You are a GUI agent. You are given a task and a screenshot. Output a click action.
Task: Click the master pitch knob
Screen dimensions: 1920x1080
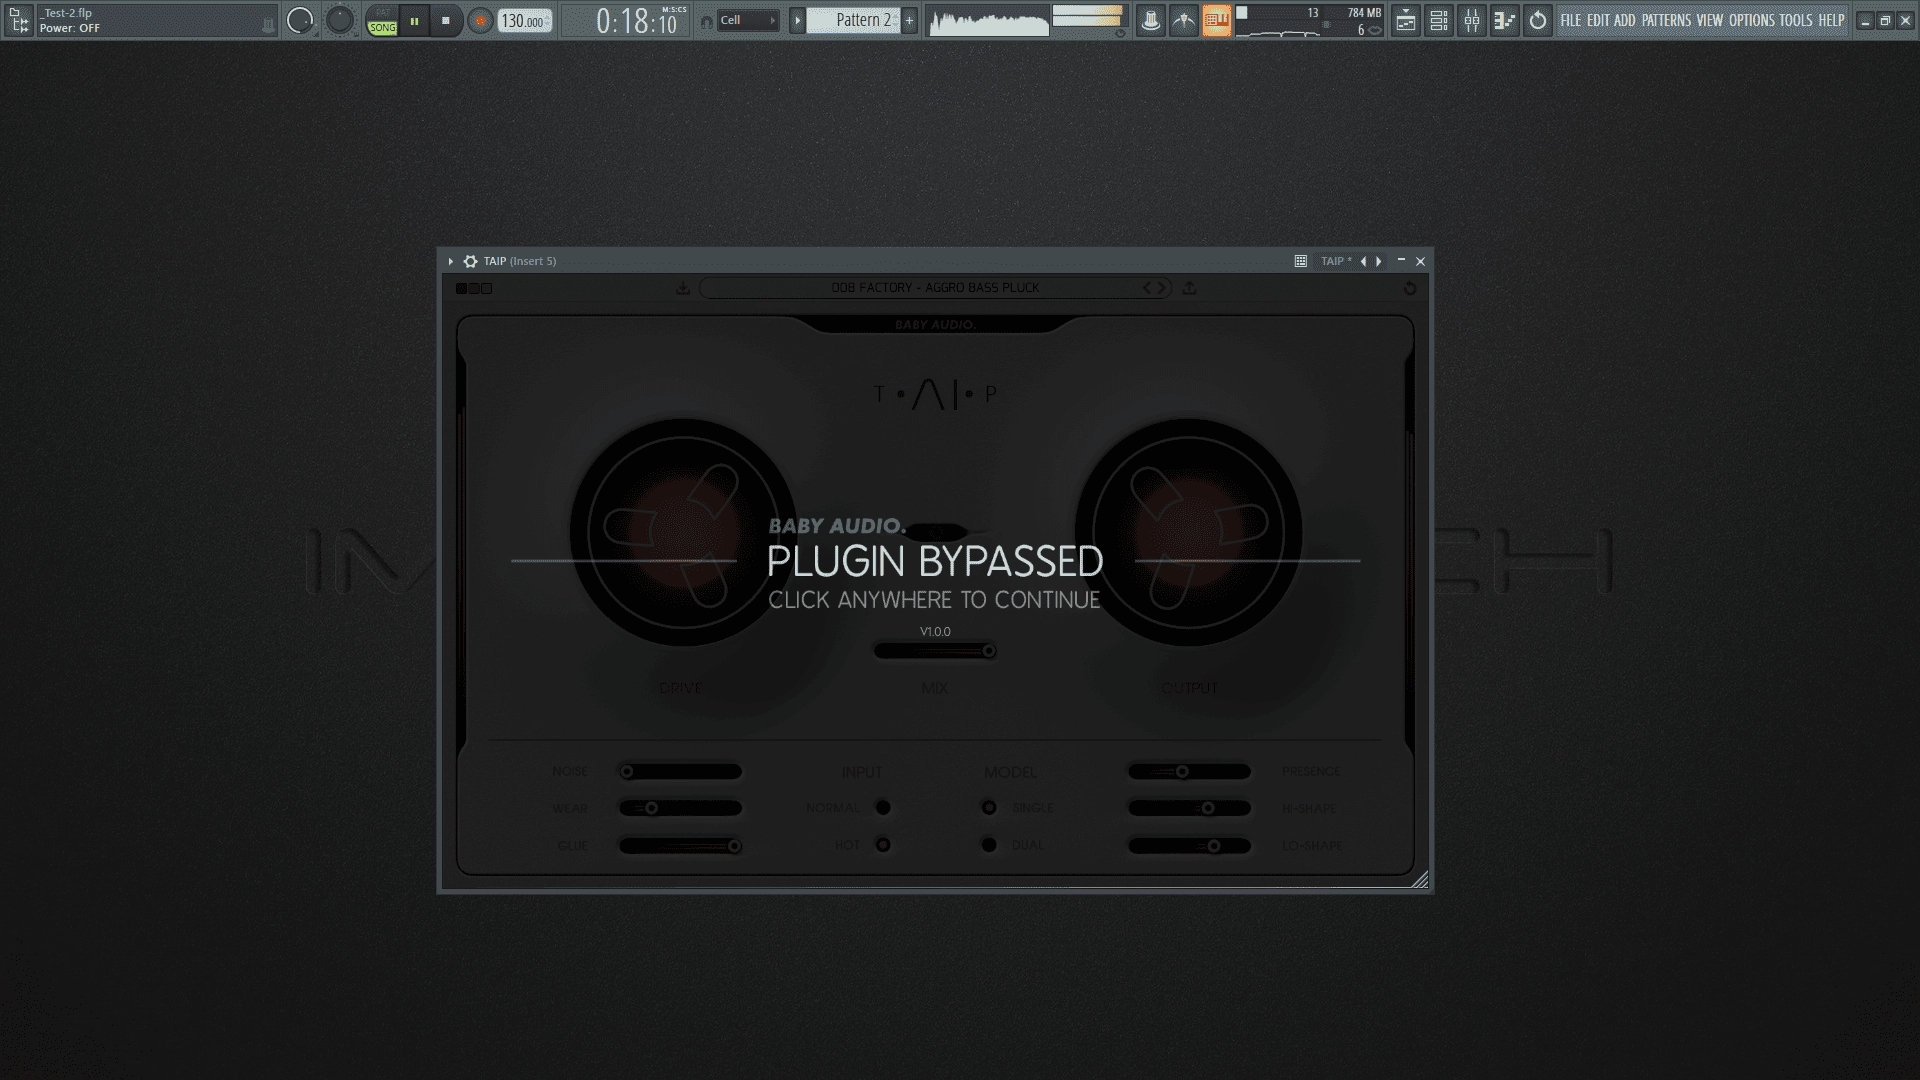(x=340, y=20)
